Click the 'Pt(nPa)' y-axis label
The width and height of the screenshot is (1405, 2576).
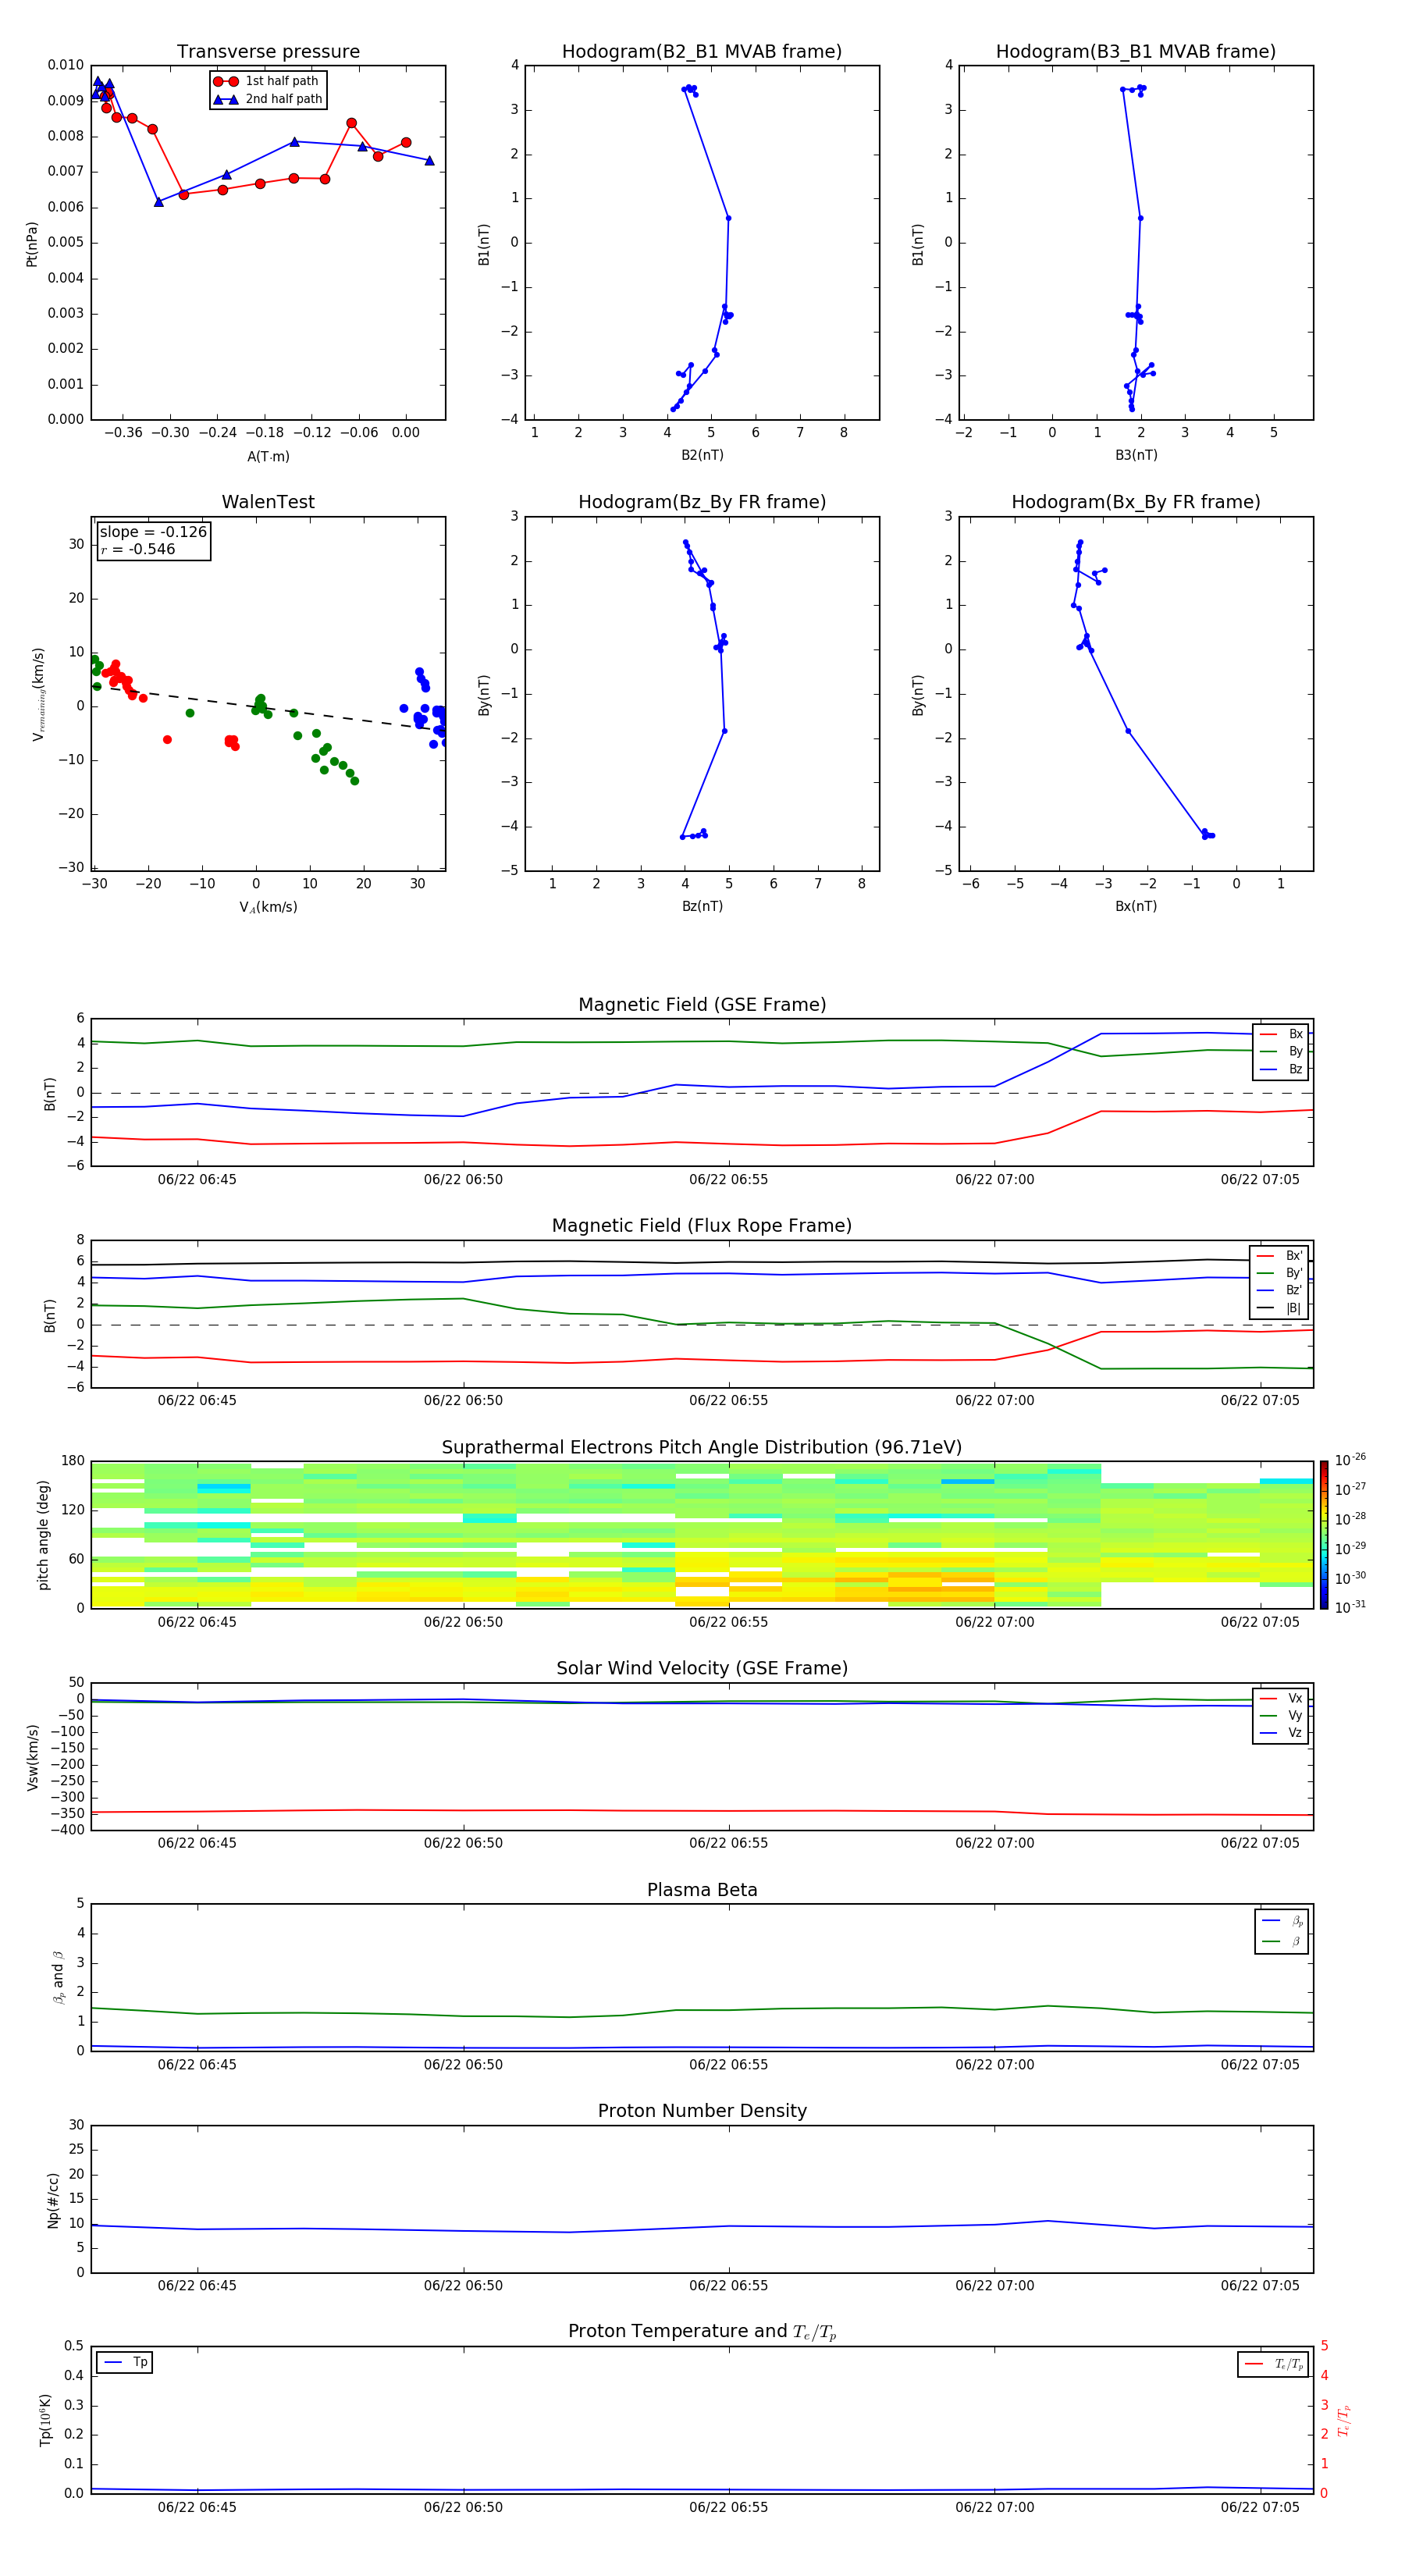32,244
